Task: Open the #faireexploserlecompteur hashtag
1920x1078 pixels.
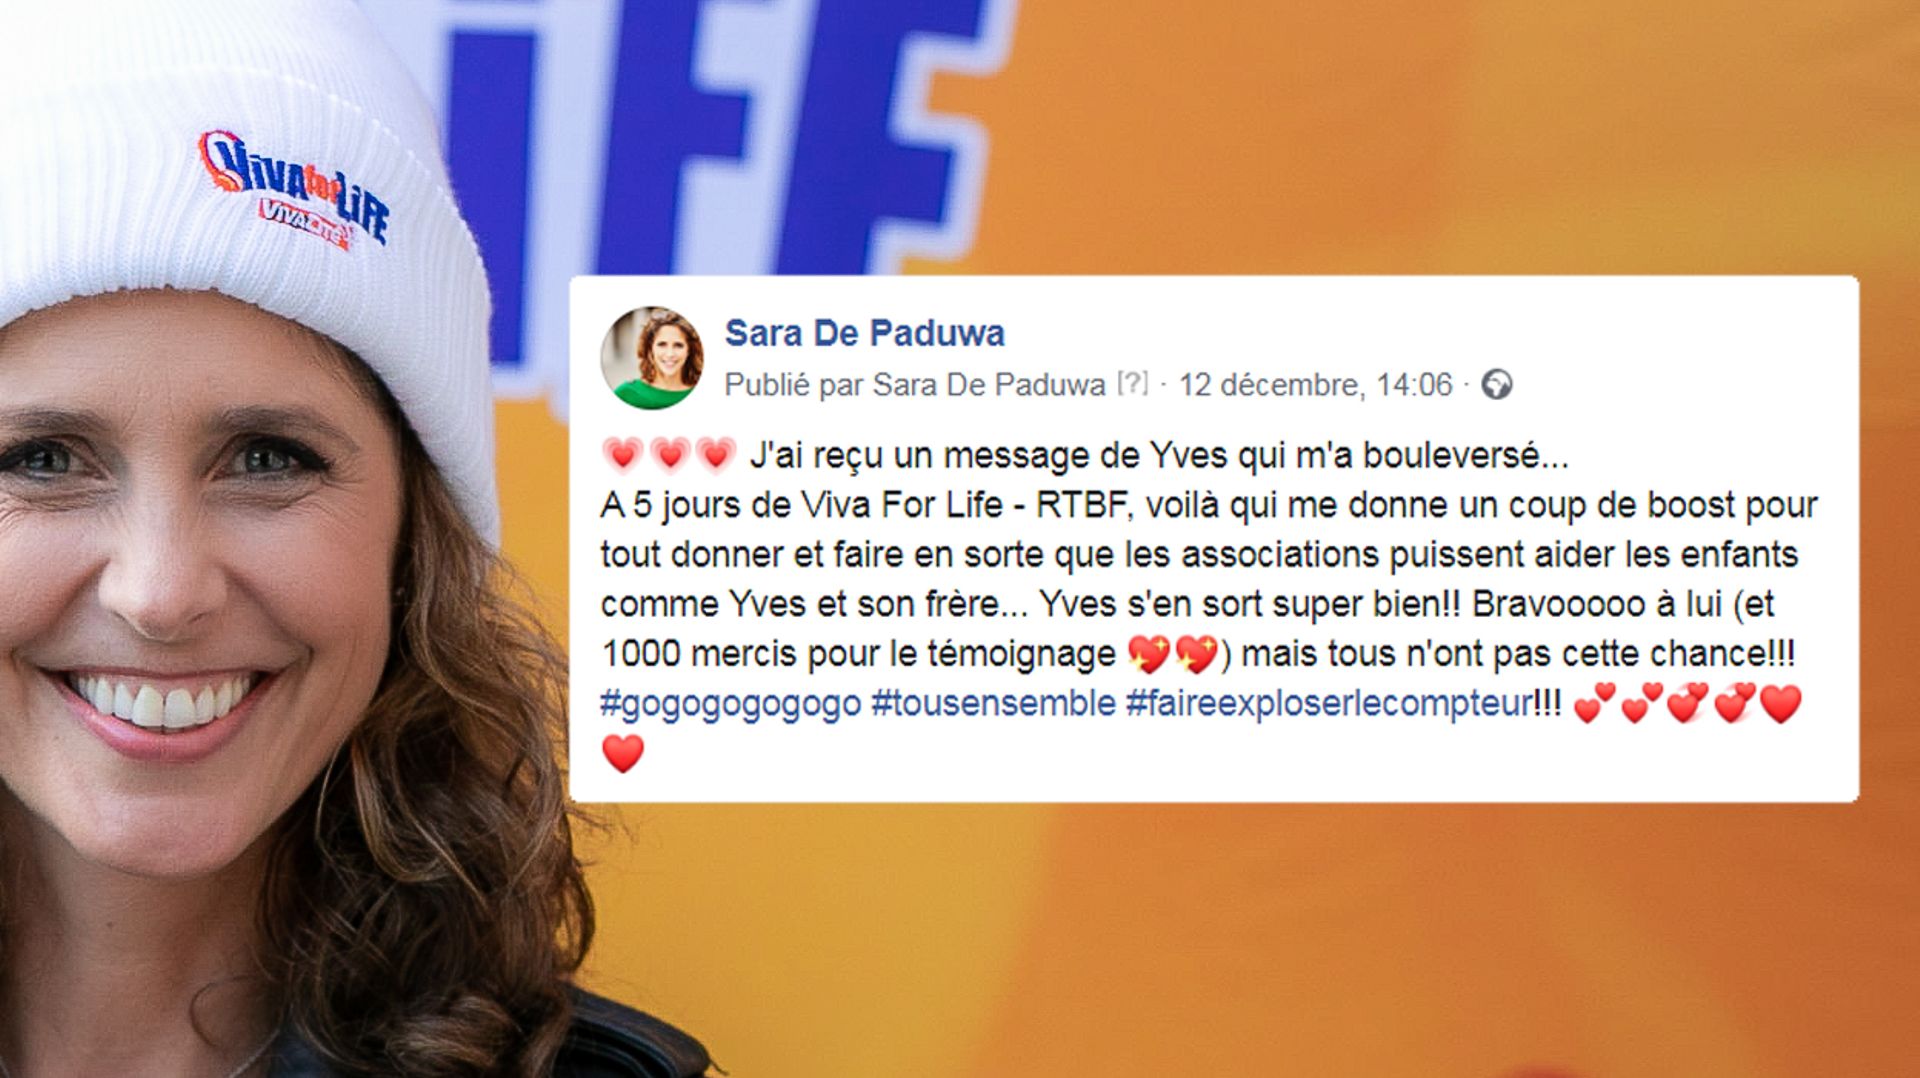Action: (1328, 704)
